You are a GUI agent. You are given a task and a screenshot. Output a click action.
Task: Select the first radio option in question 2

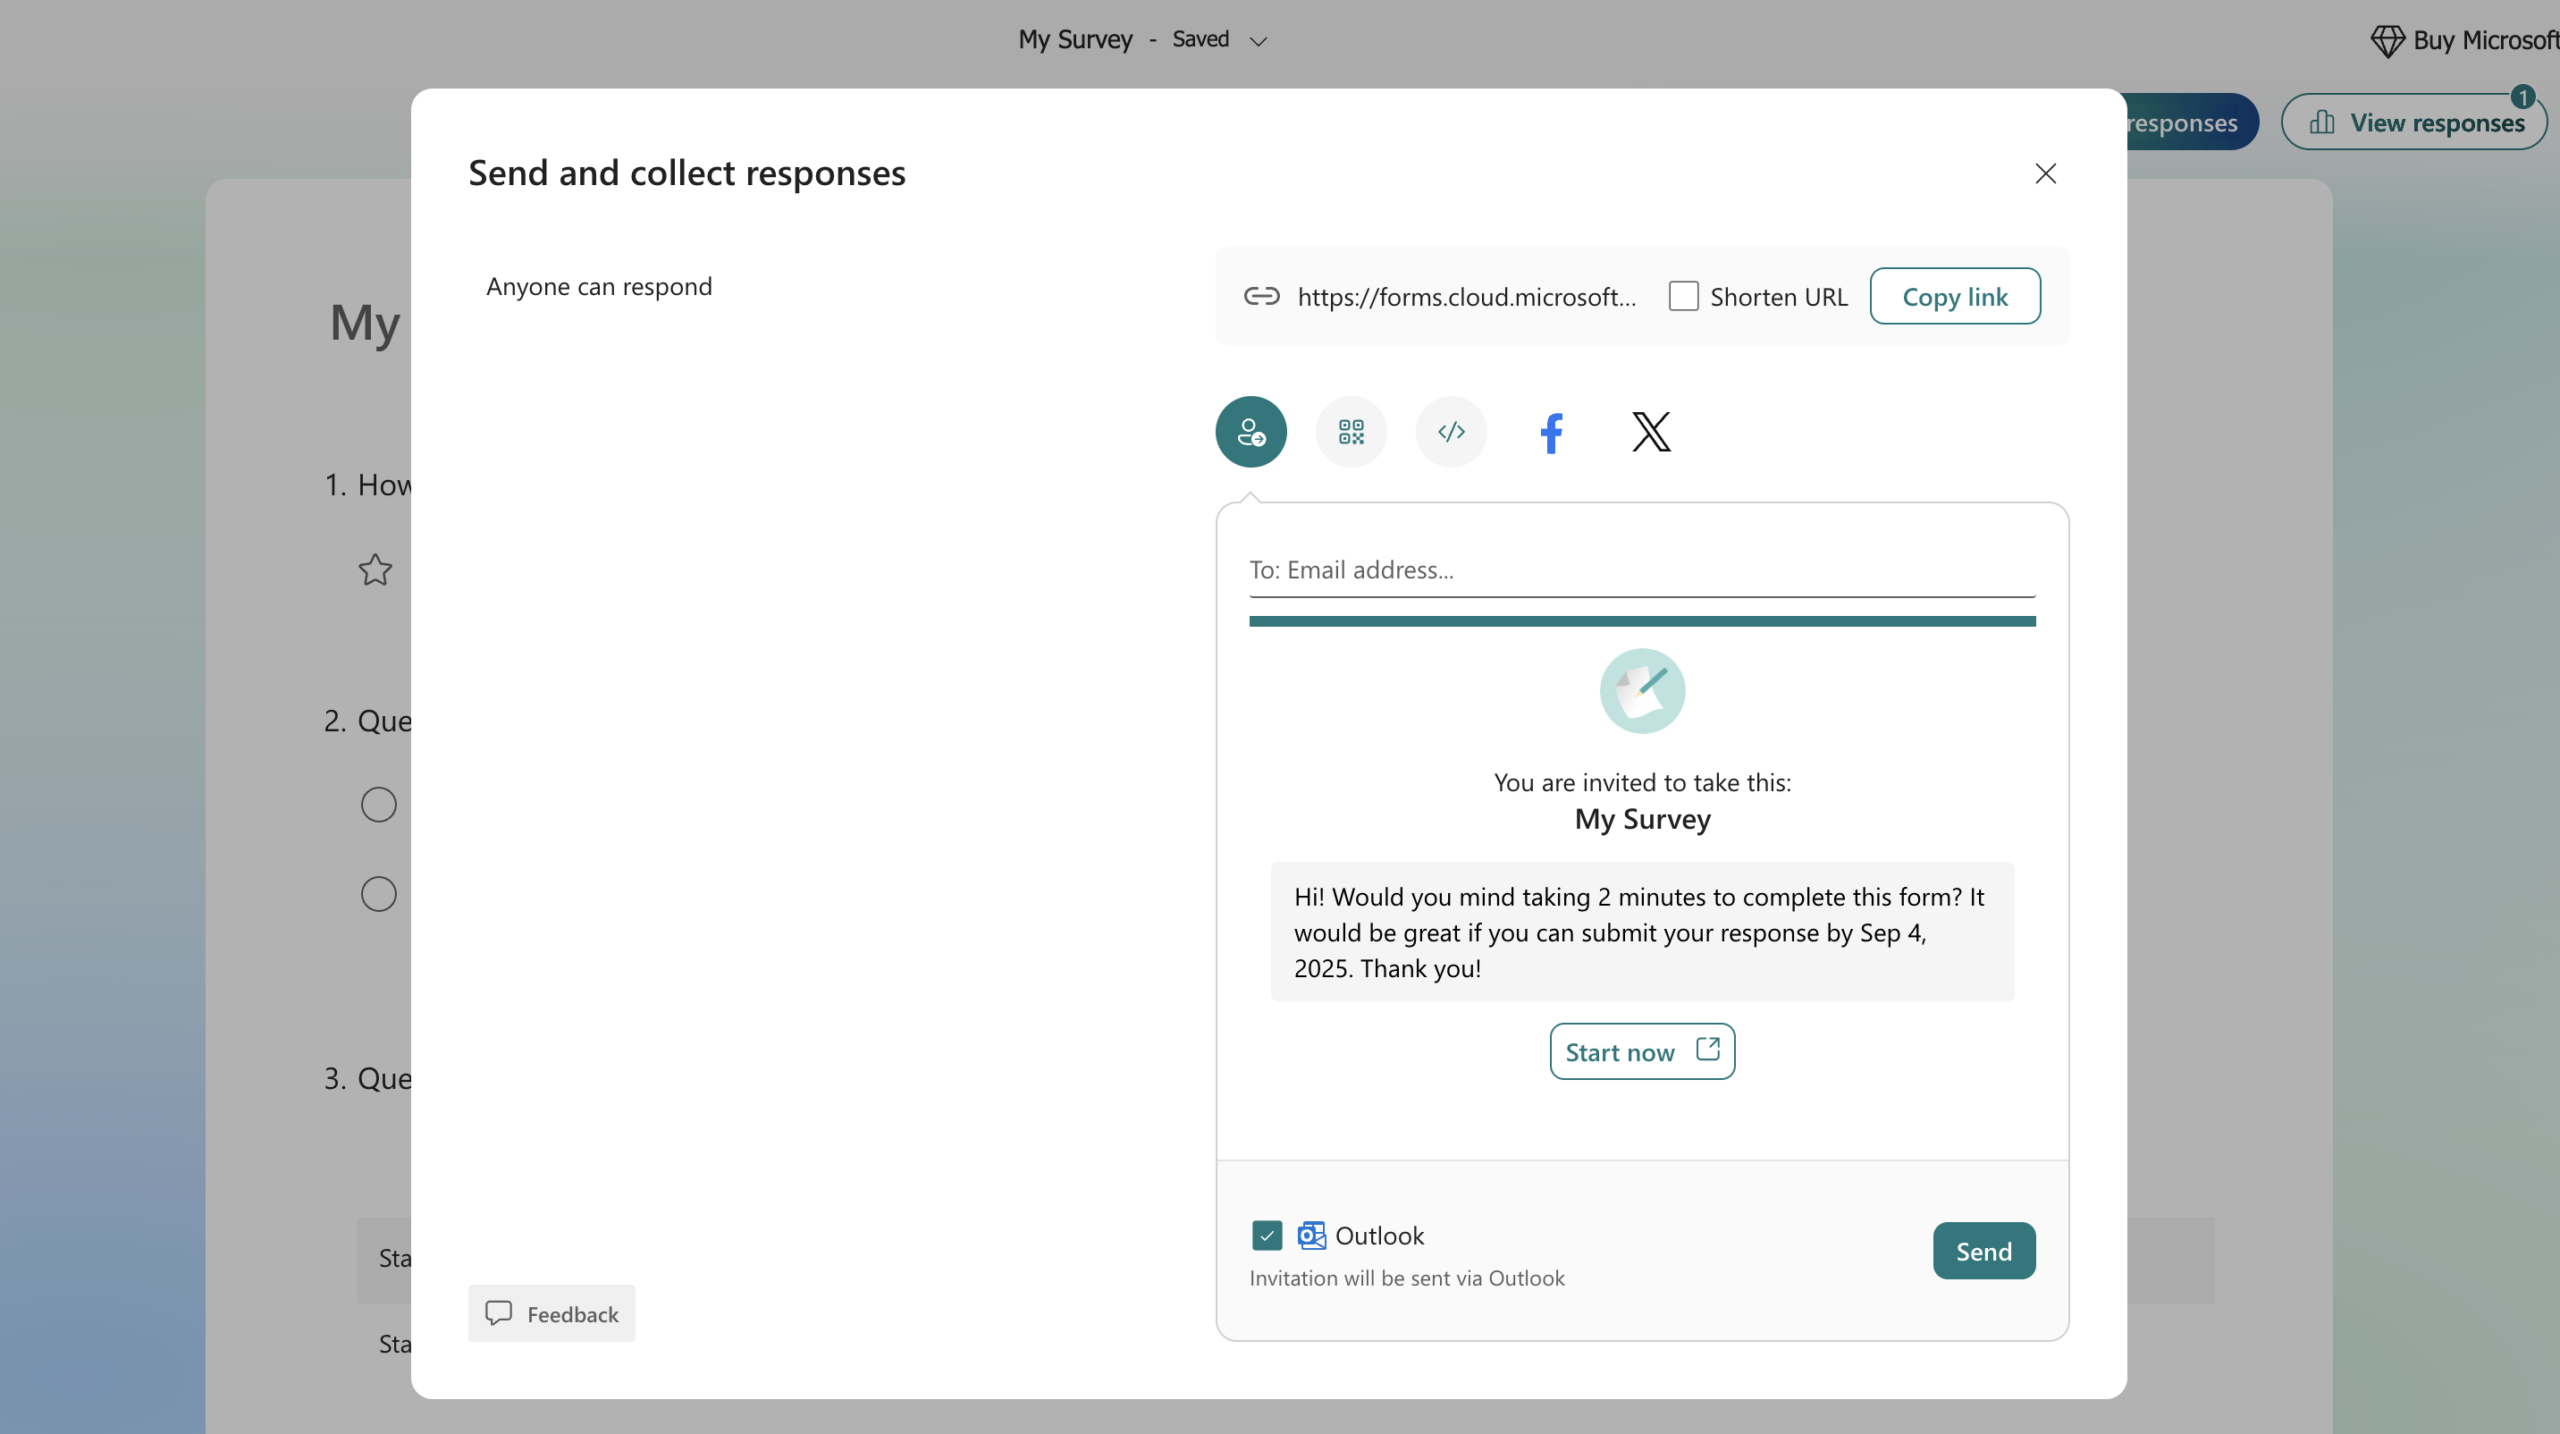(377, 803)
